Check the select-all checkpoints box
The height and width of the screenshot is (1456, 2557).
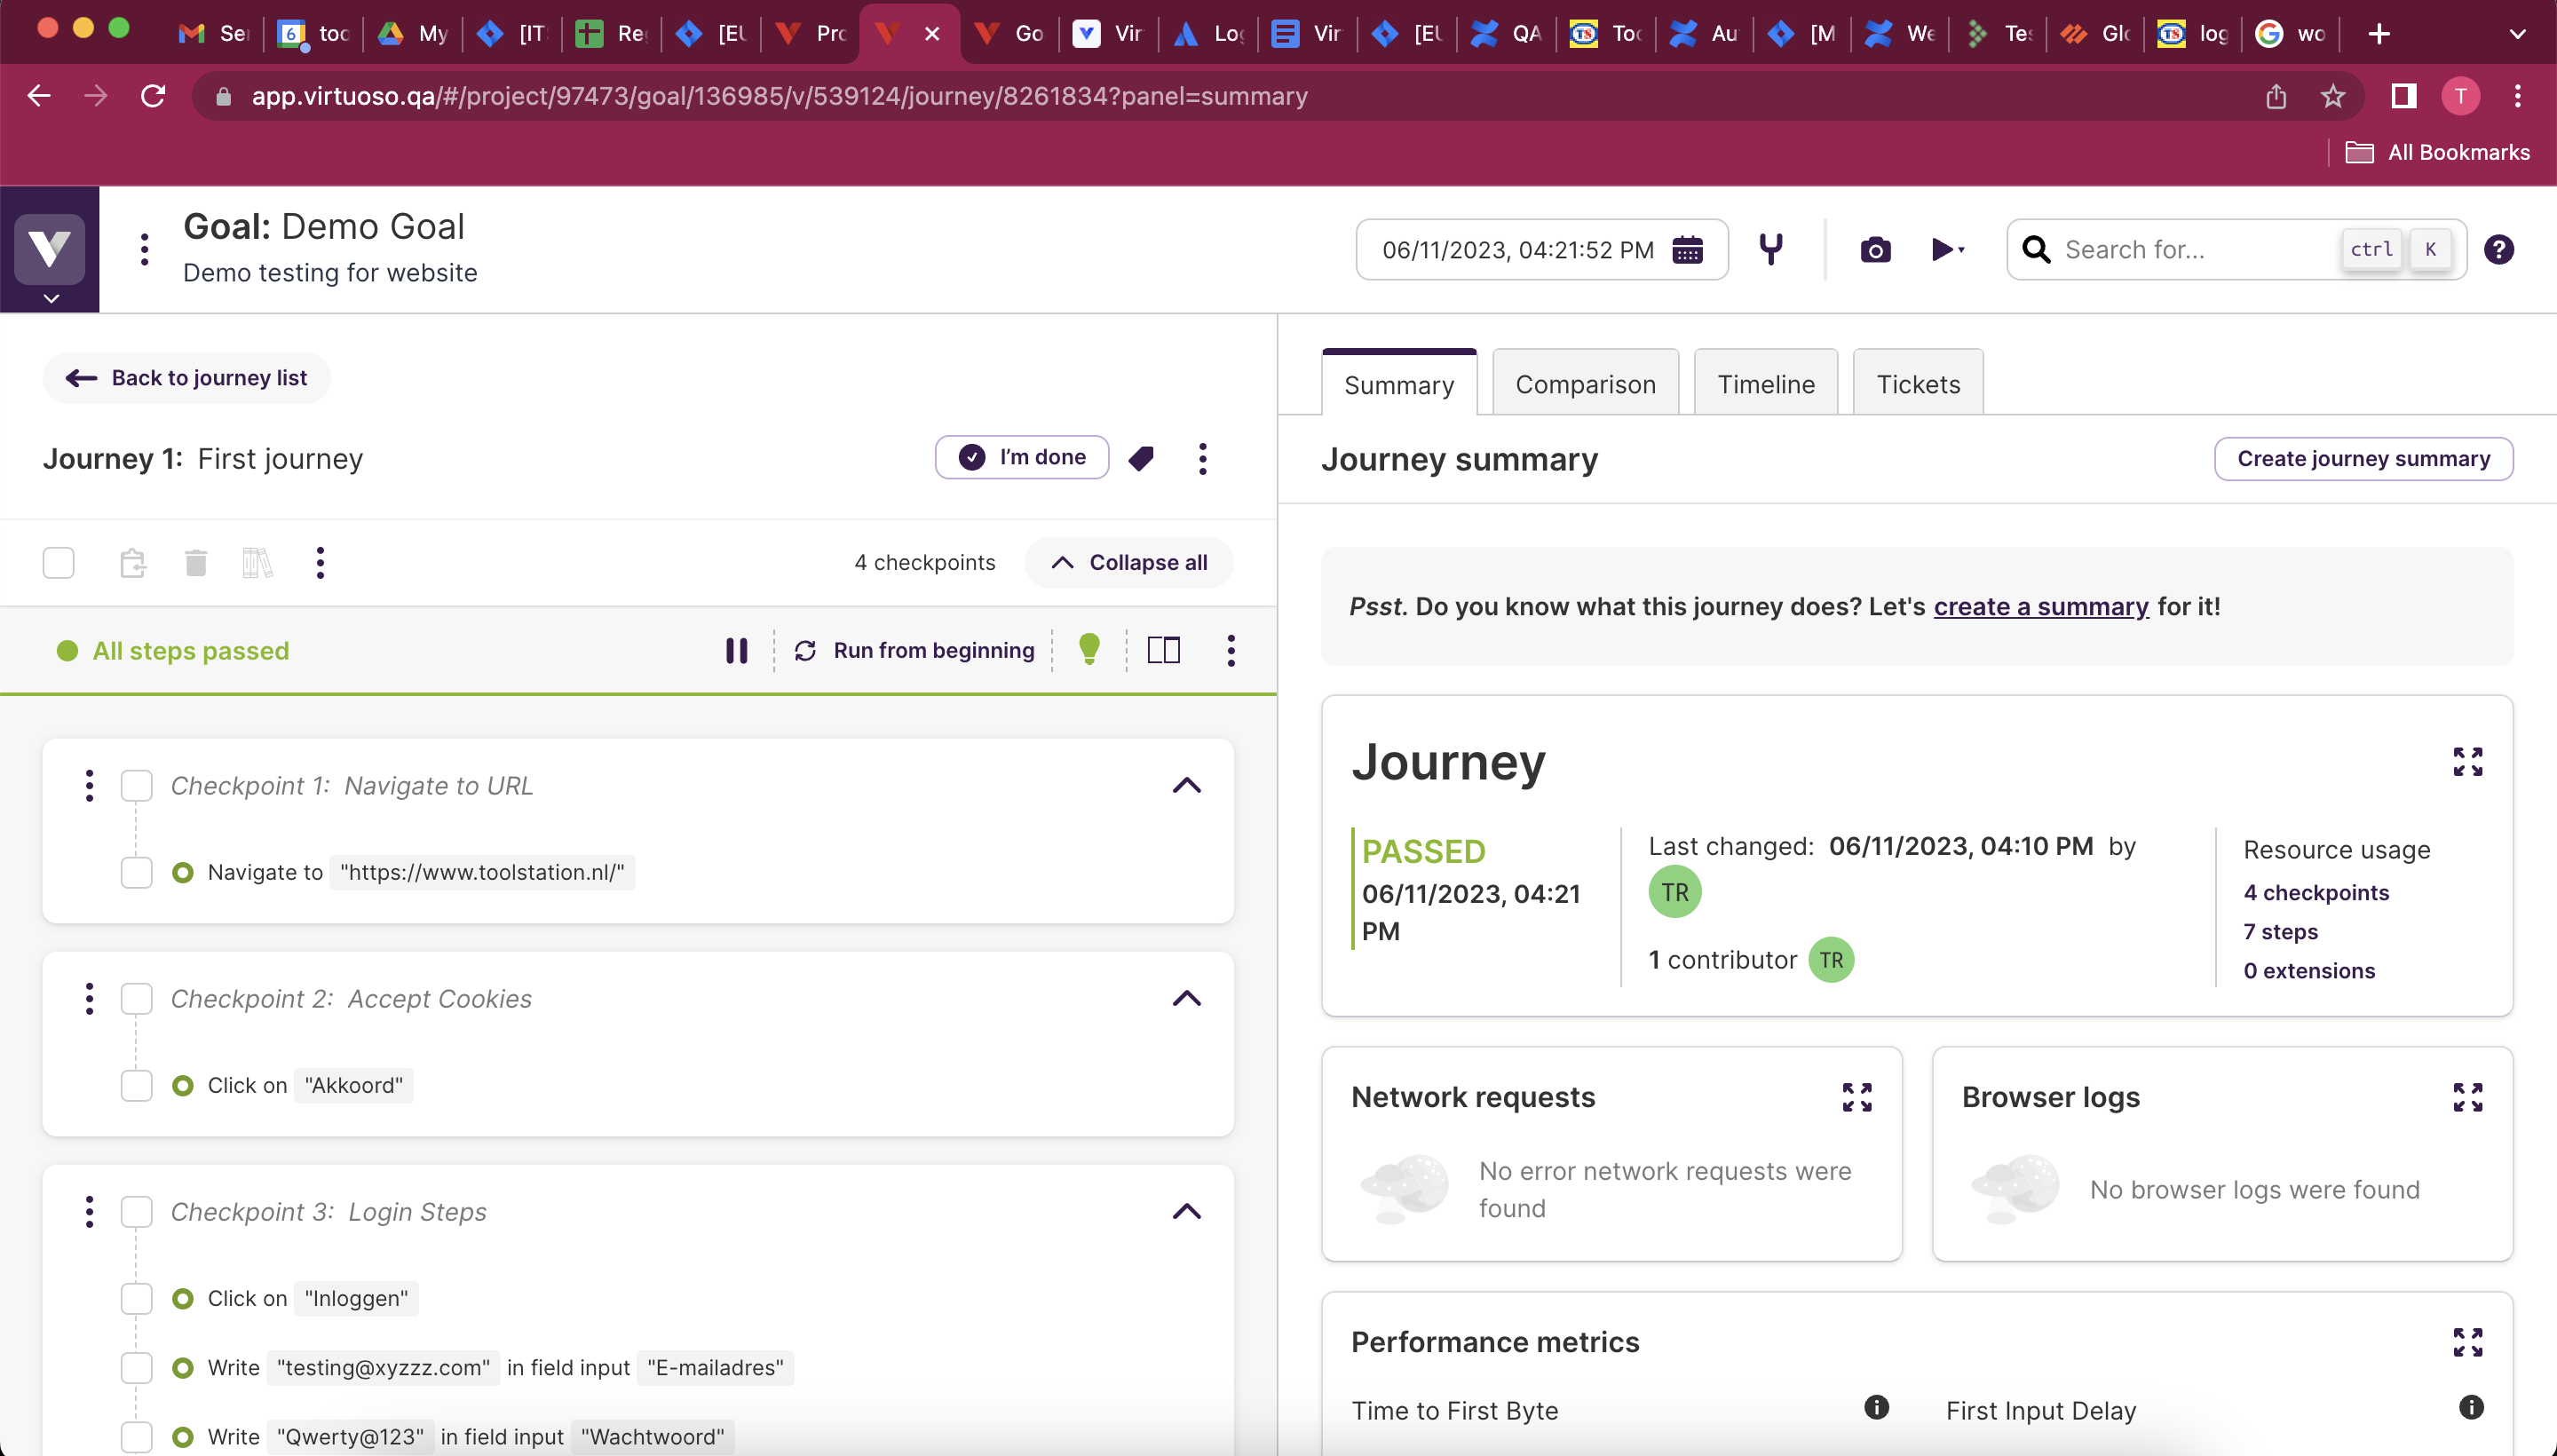(x=58, y=562)
